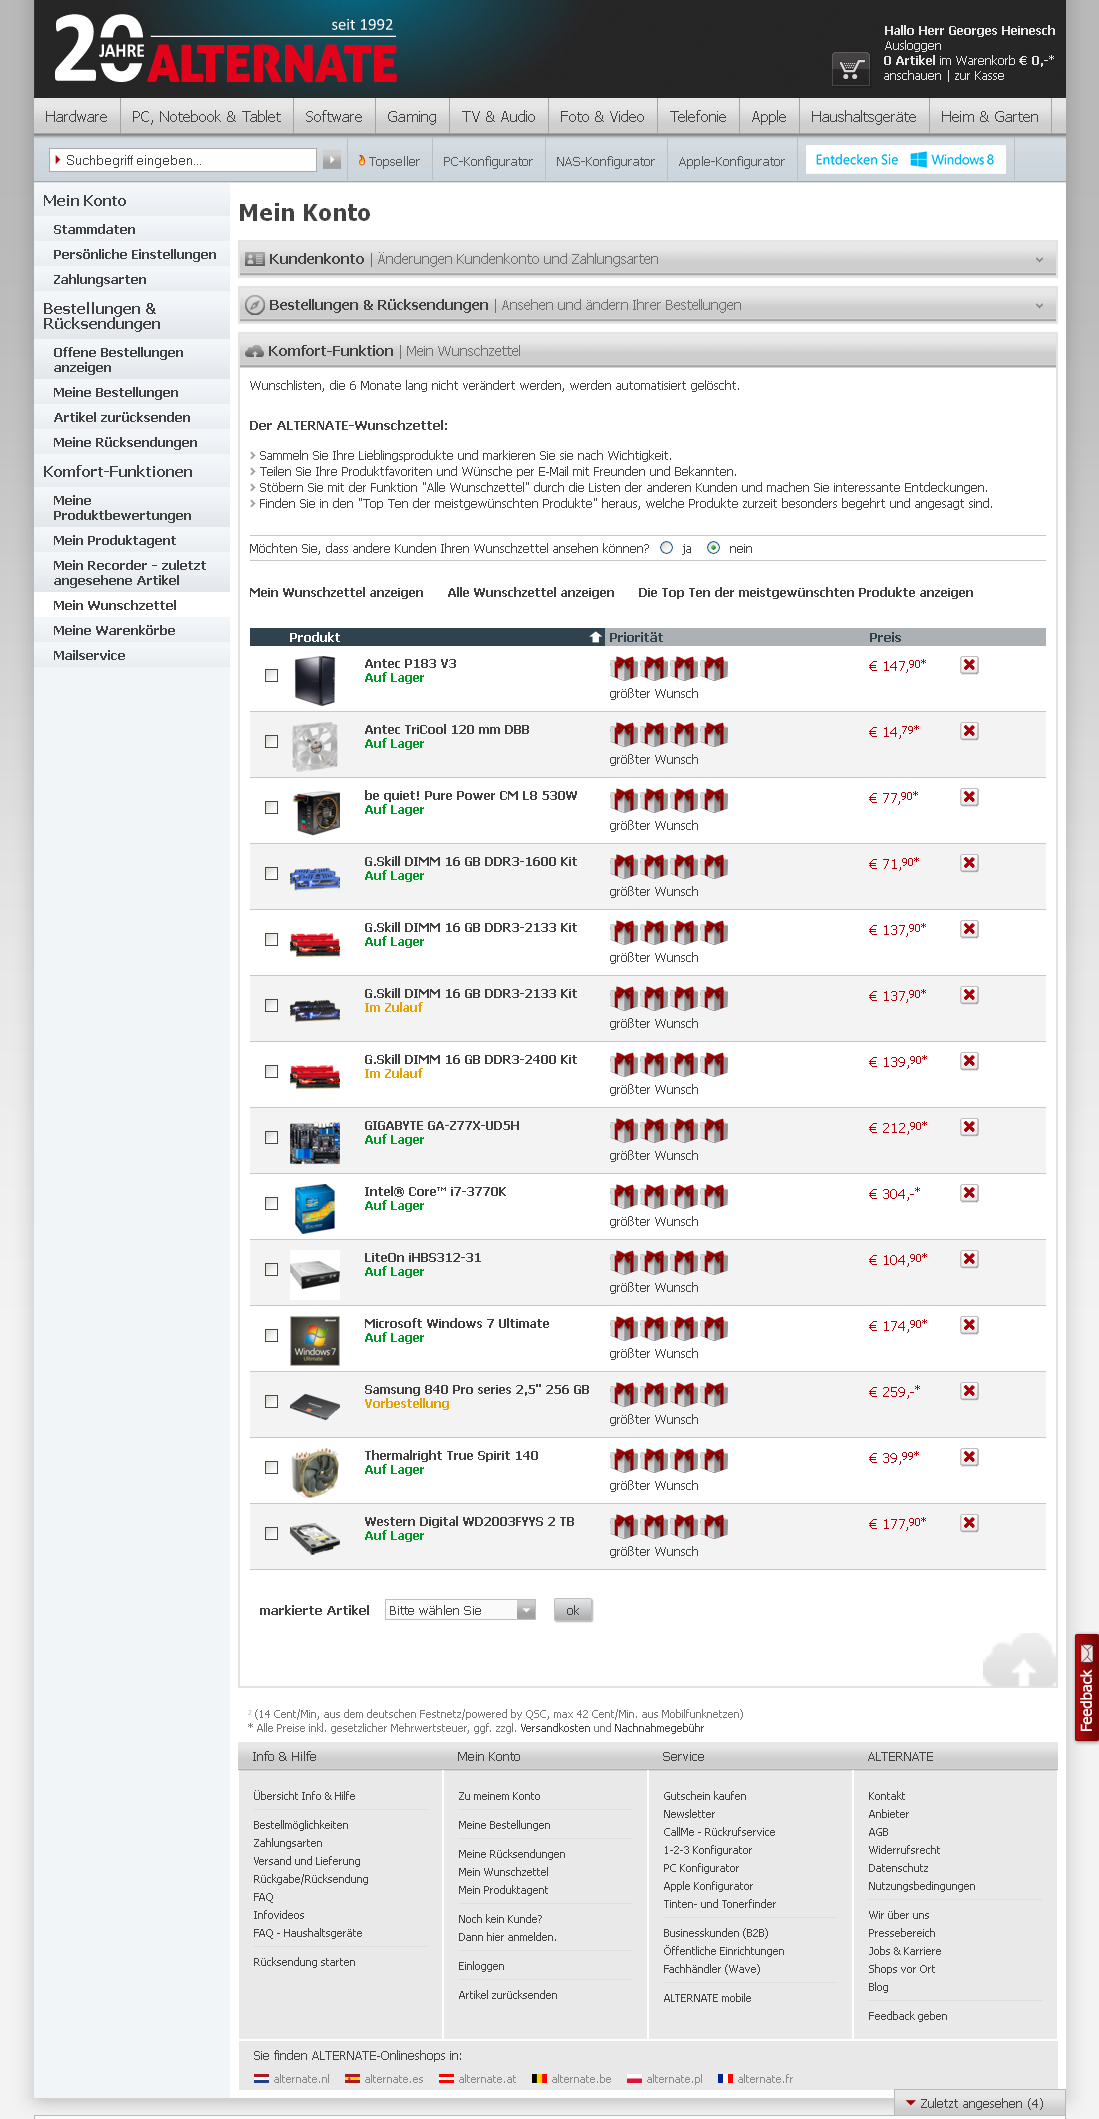The height and width of the screenshot is (2119, 1099).
Task: Check the Samsung 840 Pro checkbox
Action: [x=271, y=1402]
